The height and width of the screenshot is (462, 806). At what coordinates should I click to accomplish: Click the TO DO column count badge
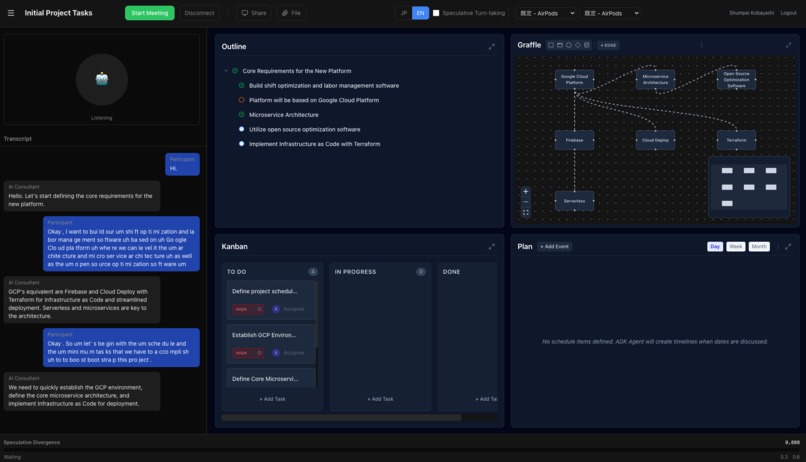point(313,271)
